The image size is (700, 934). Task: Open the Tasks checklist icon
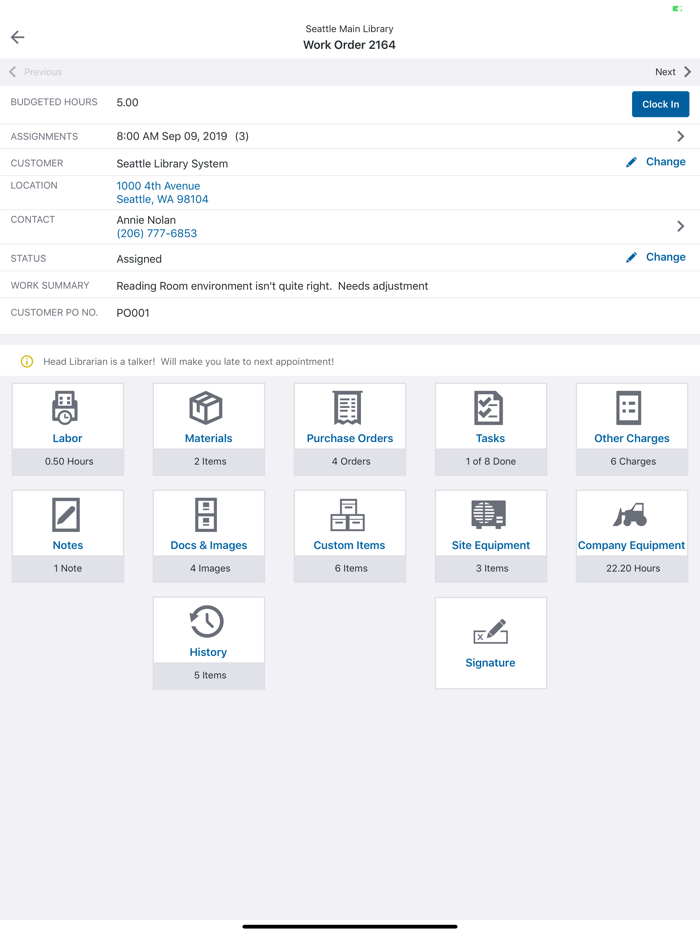(x=489, y=407)
